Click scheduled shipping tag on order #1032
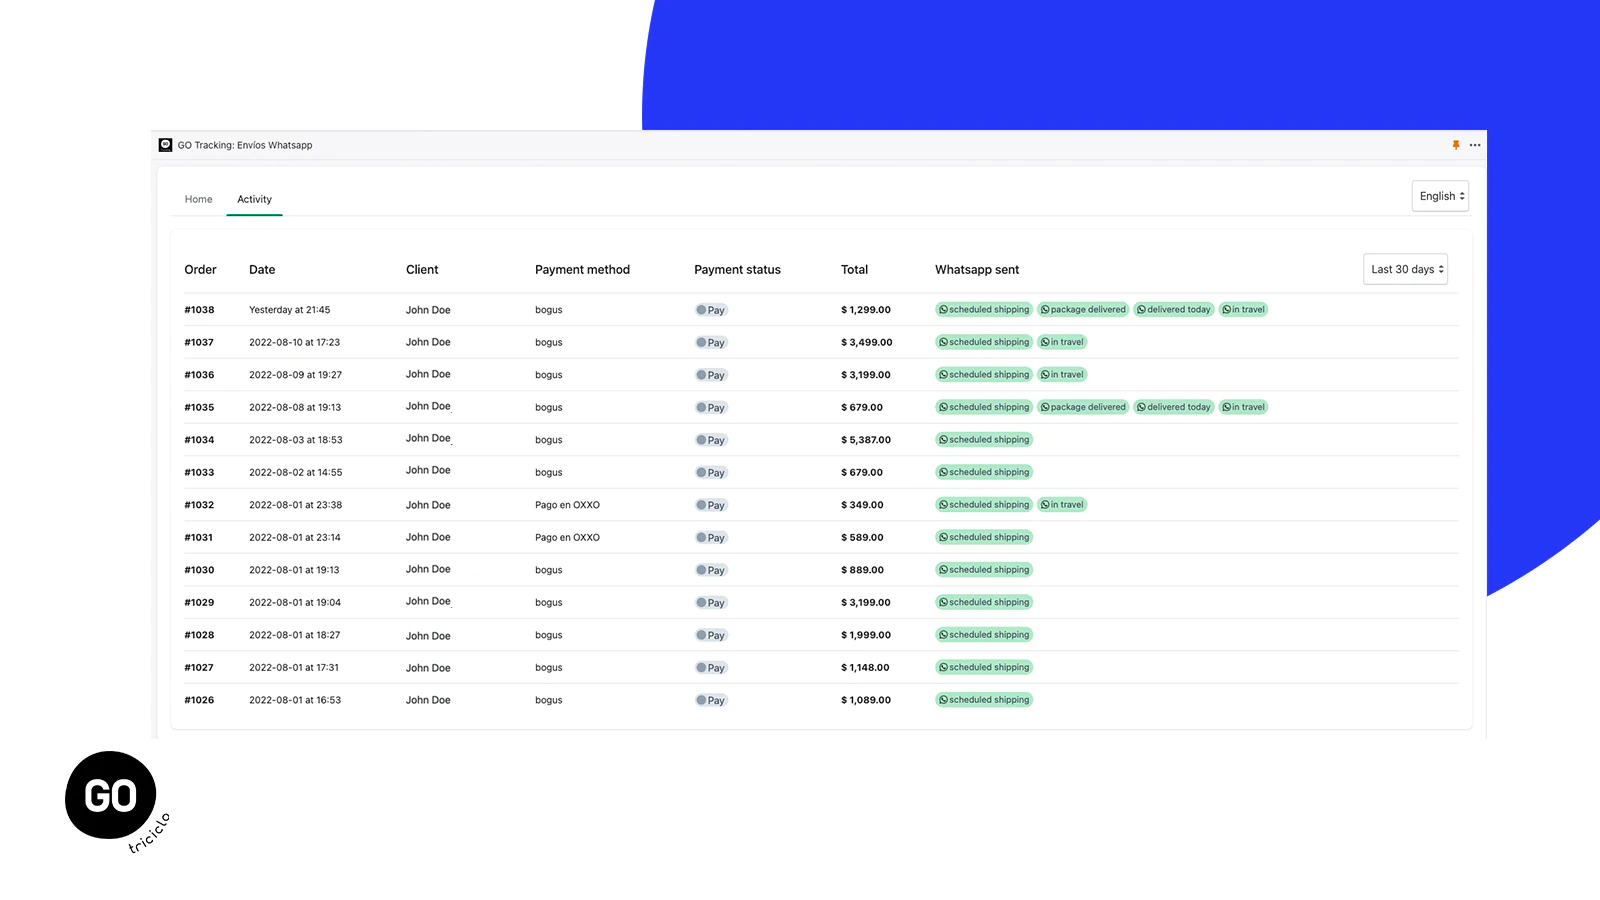 [x=984, y=505]
